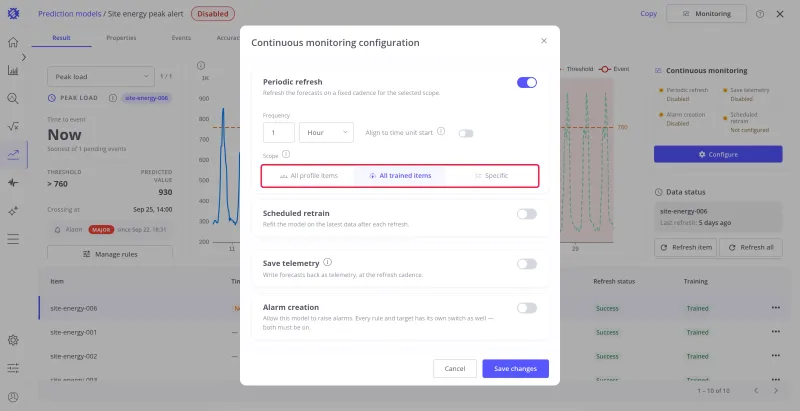Go to next page of table

click(776, 391)
